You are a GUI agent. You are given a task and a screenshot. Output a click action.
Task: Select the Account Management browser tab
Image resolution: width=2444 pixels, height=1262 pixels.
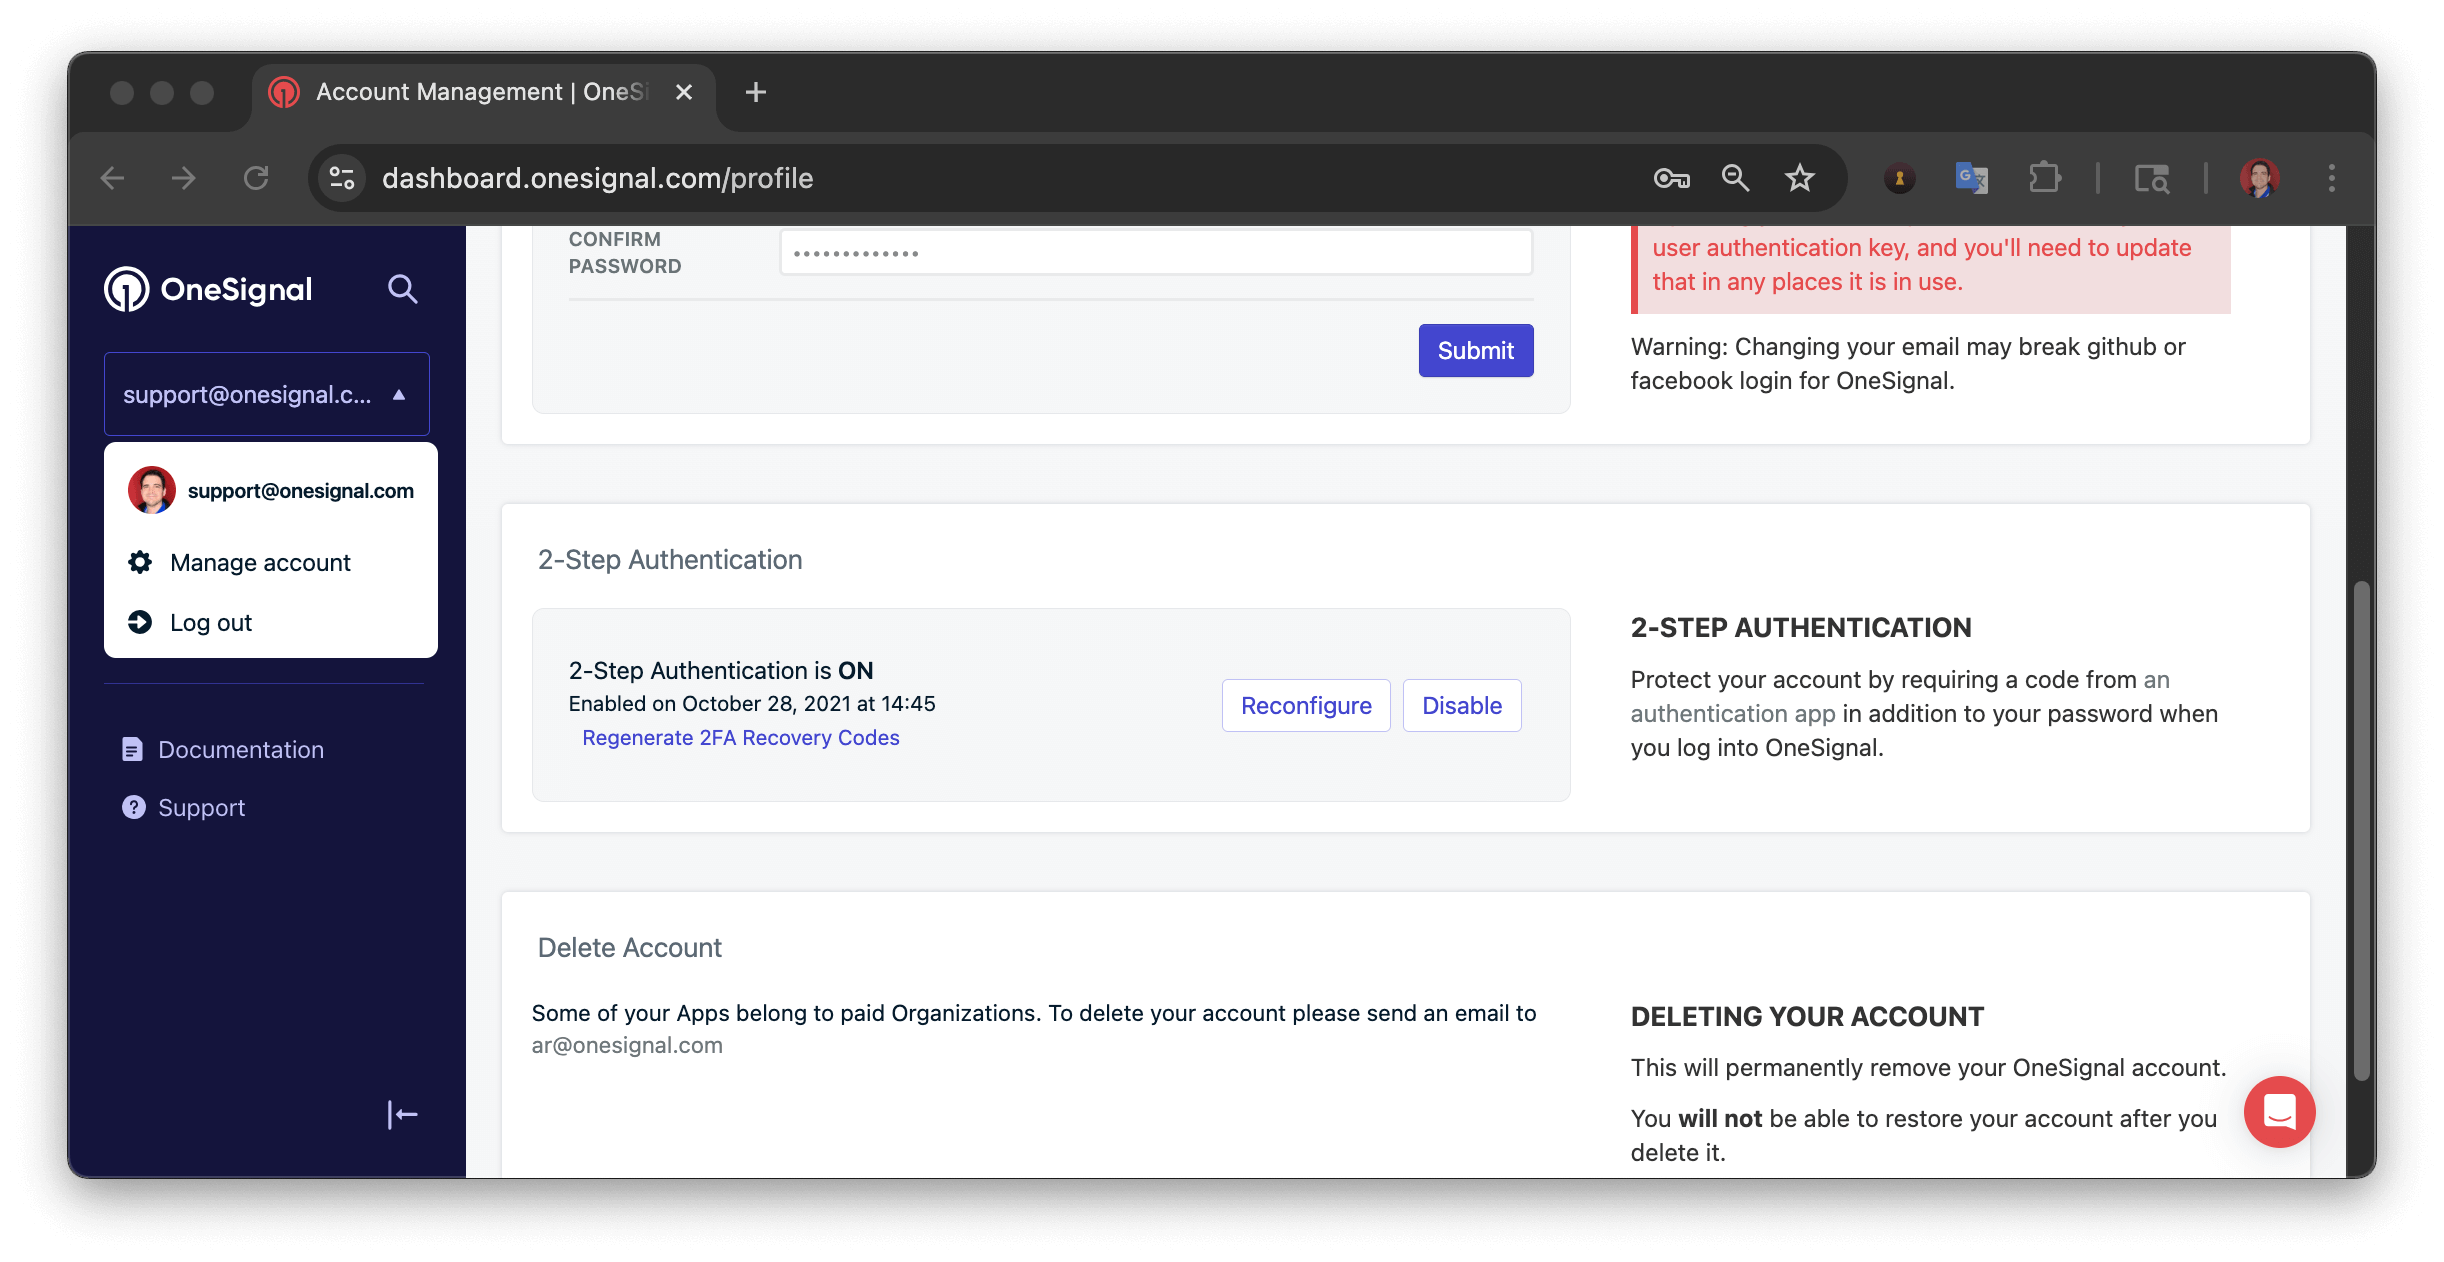(482, 92)
